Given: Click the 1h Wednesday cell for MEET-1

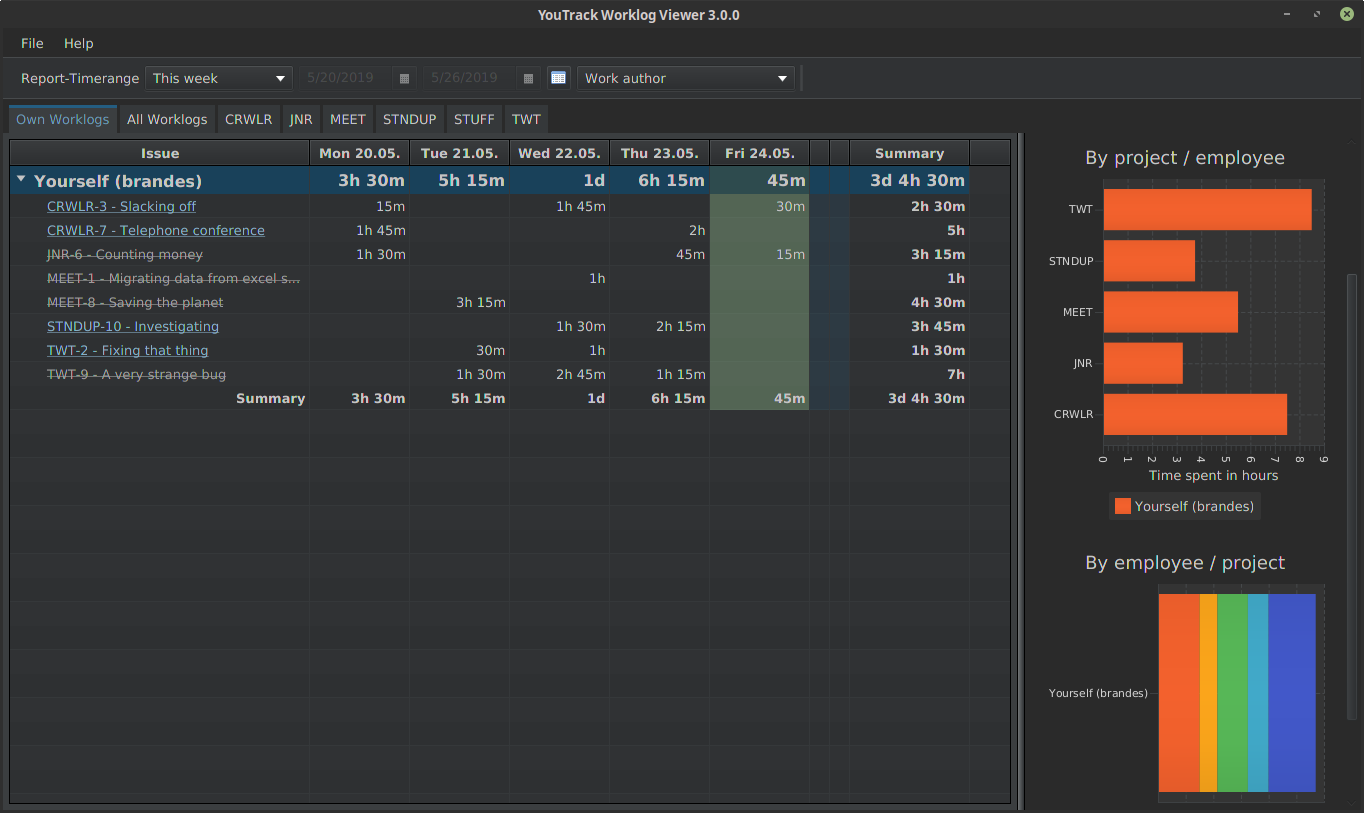Looking at the screenshot, I should (x=560, y=278).
